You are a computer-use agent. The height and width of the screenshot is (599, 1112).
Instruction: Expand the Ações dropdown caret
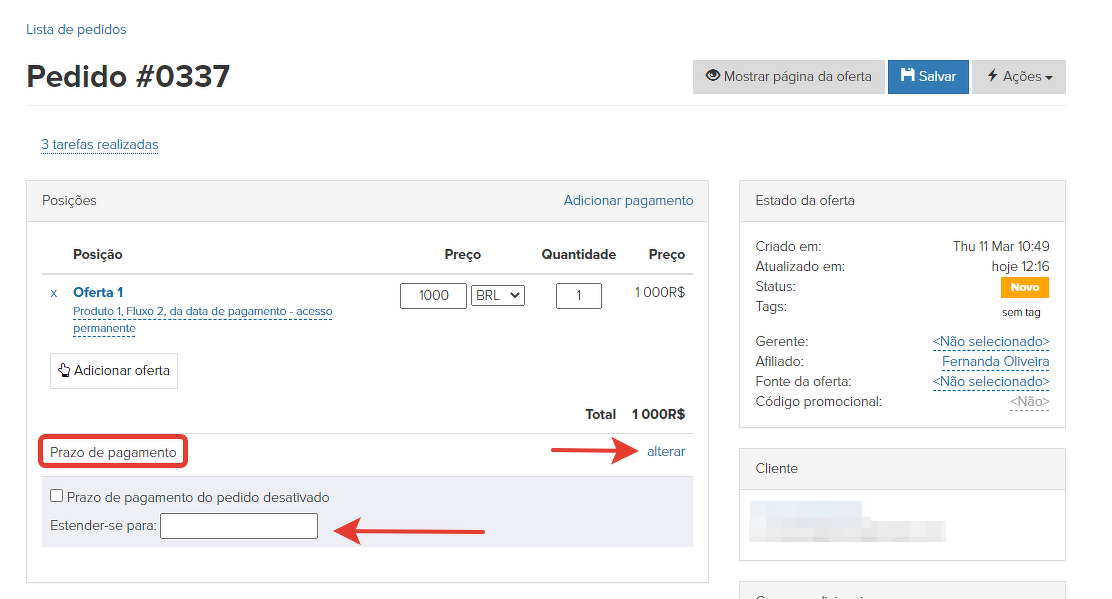pos(1048,78)
